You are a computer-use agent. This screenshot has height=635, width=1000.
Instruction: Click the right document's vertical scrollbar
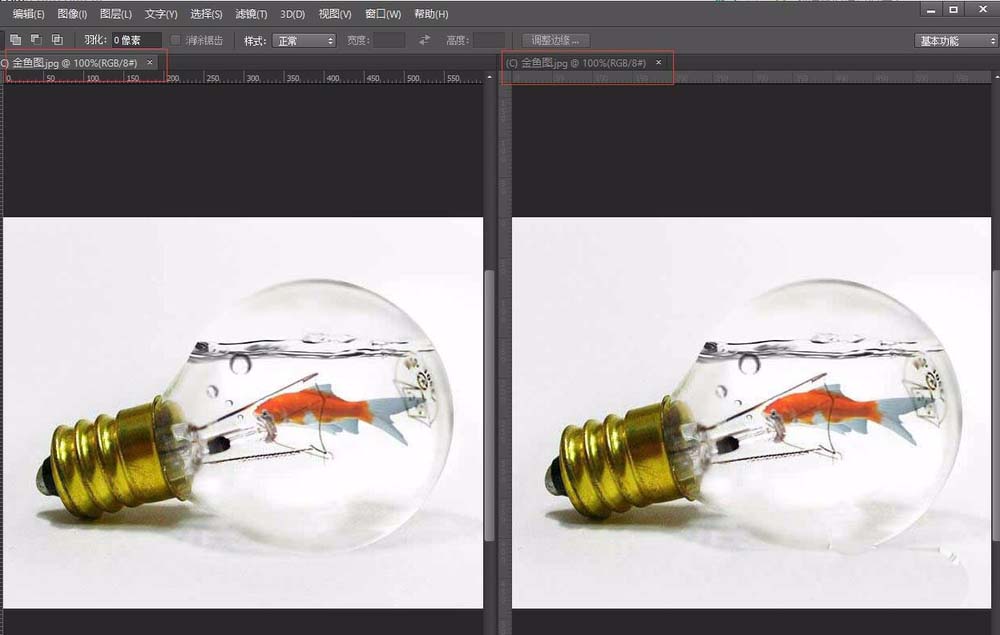(x=996, y=400)
